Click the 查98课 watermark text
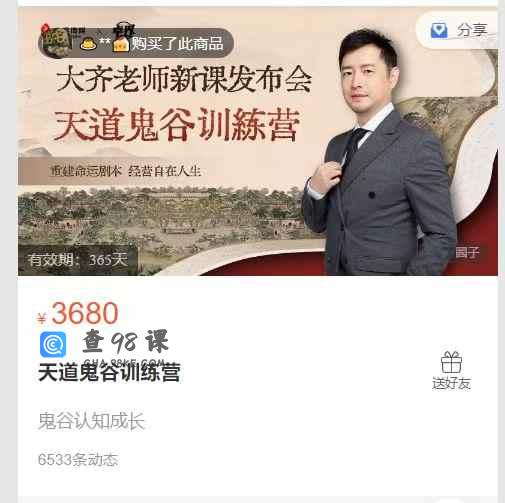Screen dimensions: 505x503 [x=126, y=341]
